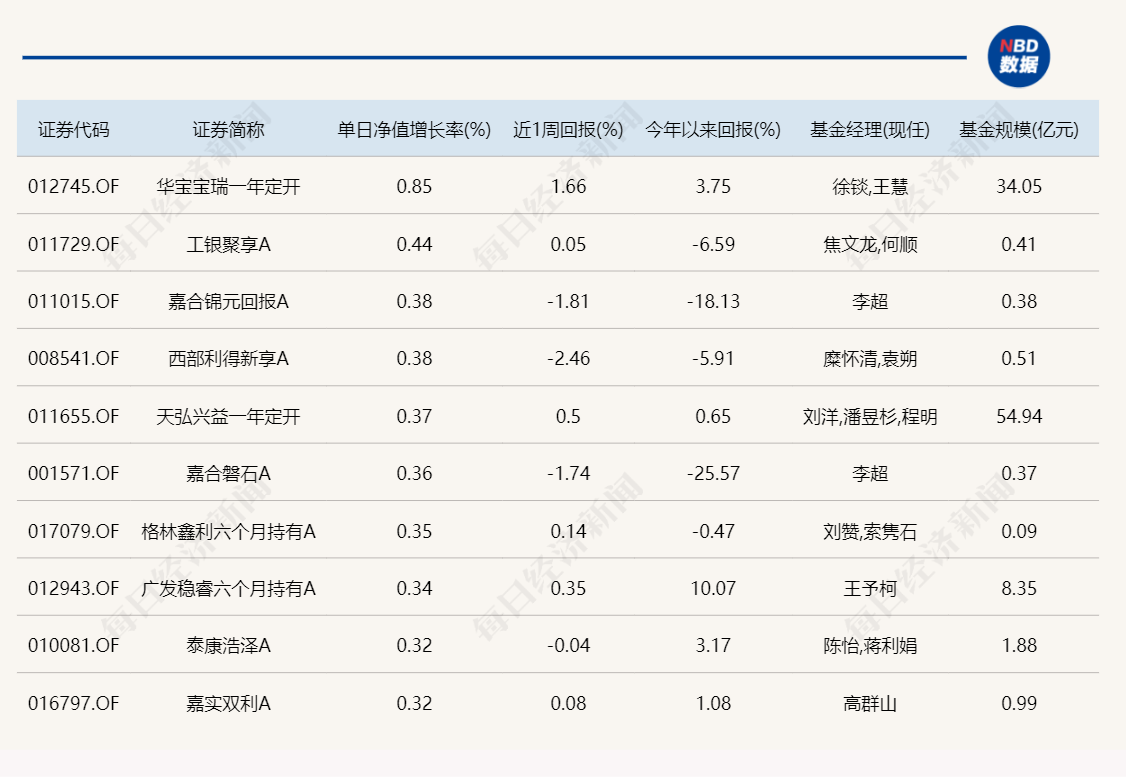Viewport: 1126px width, 777px height.
Task: Select the 单日净值增长率(%) column header
Action: point(414,130)
